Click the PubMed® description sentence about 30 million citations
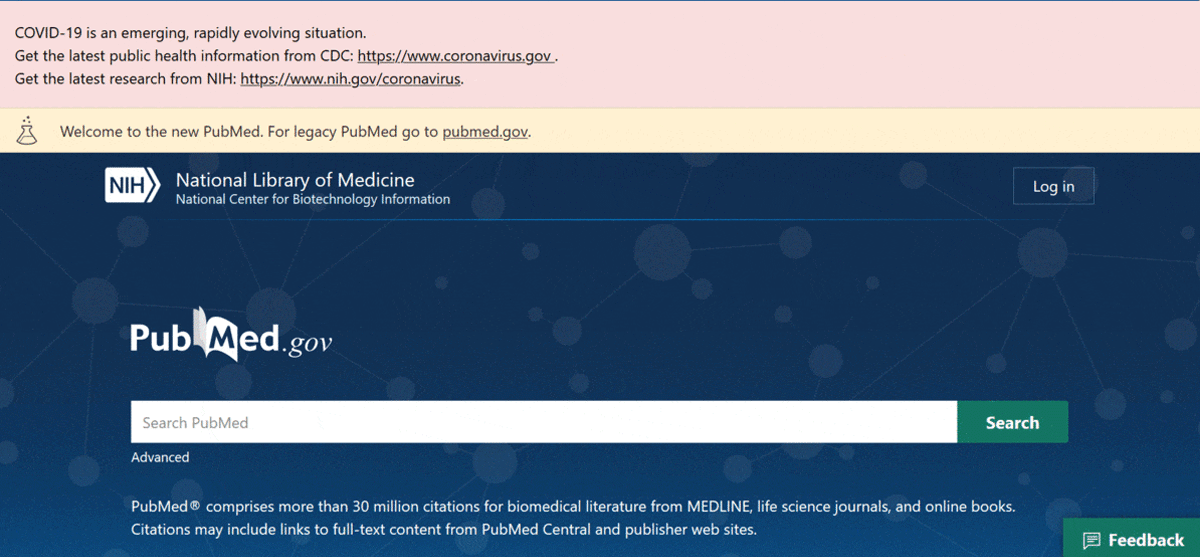Screen dimensions: 1200x557 pyautogui.click(x=573, y=506)
